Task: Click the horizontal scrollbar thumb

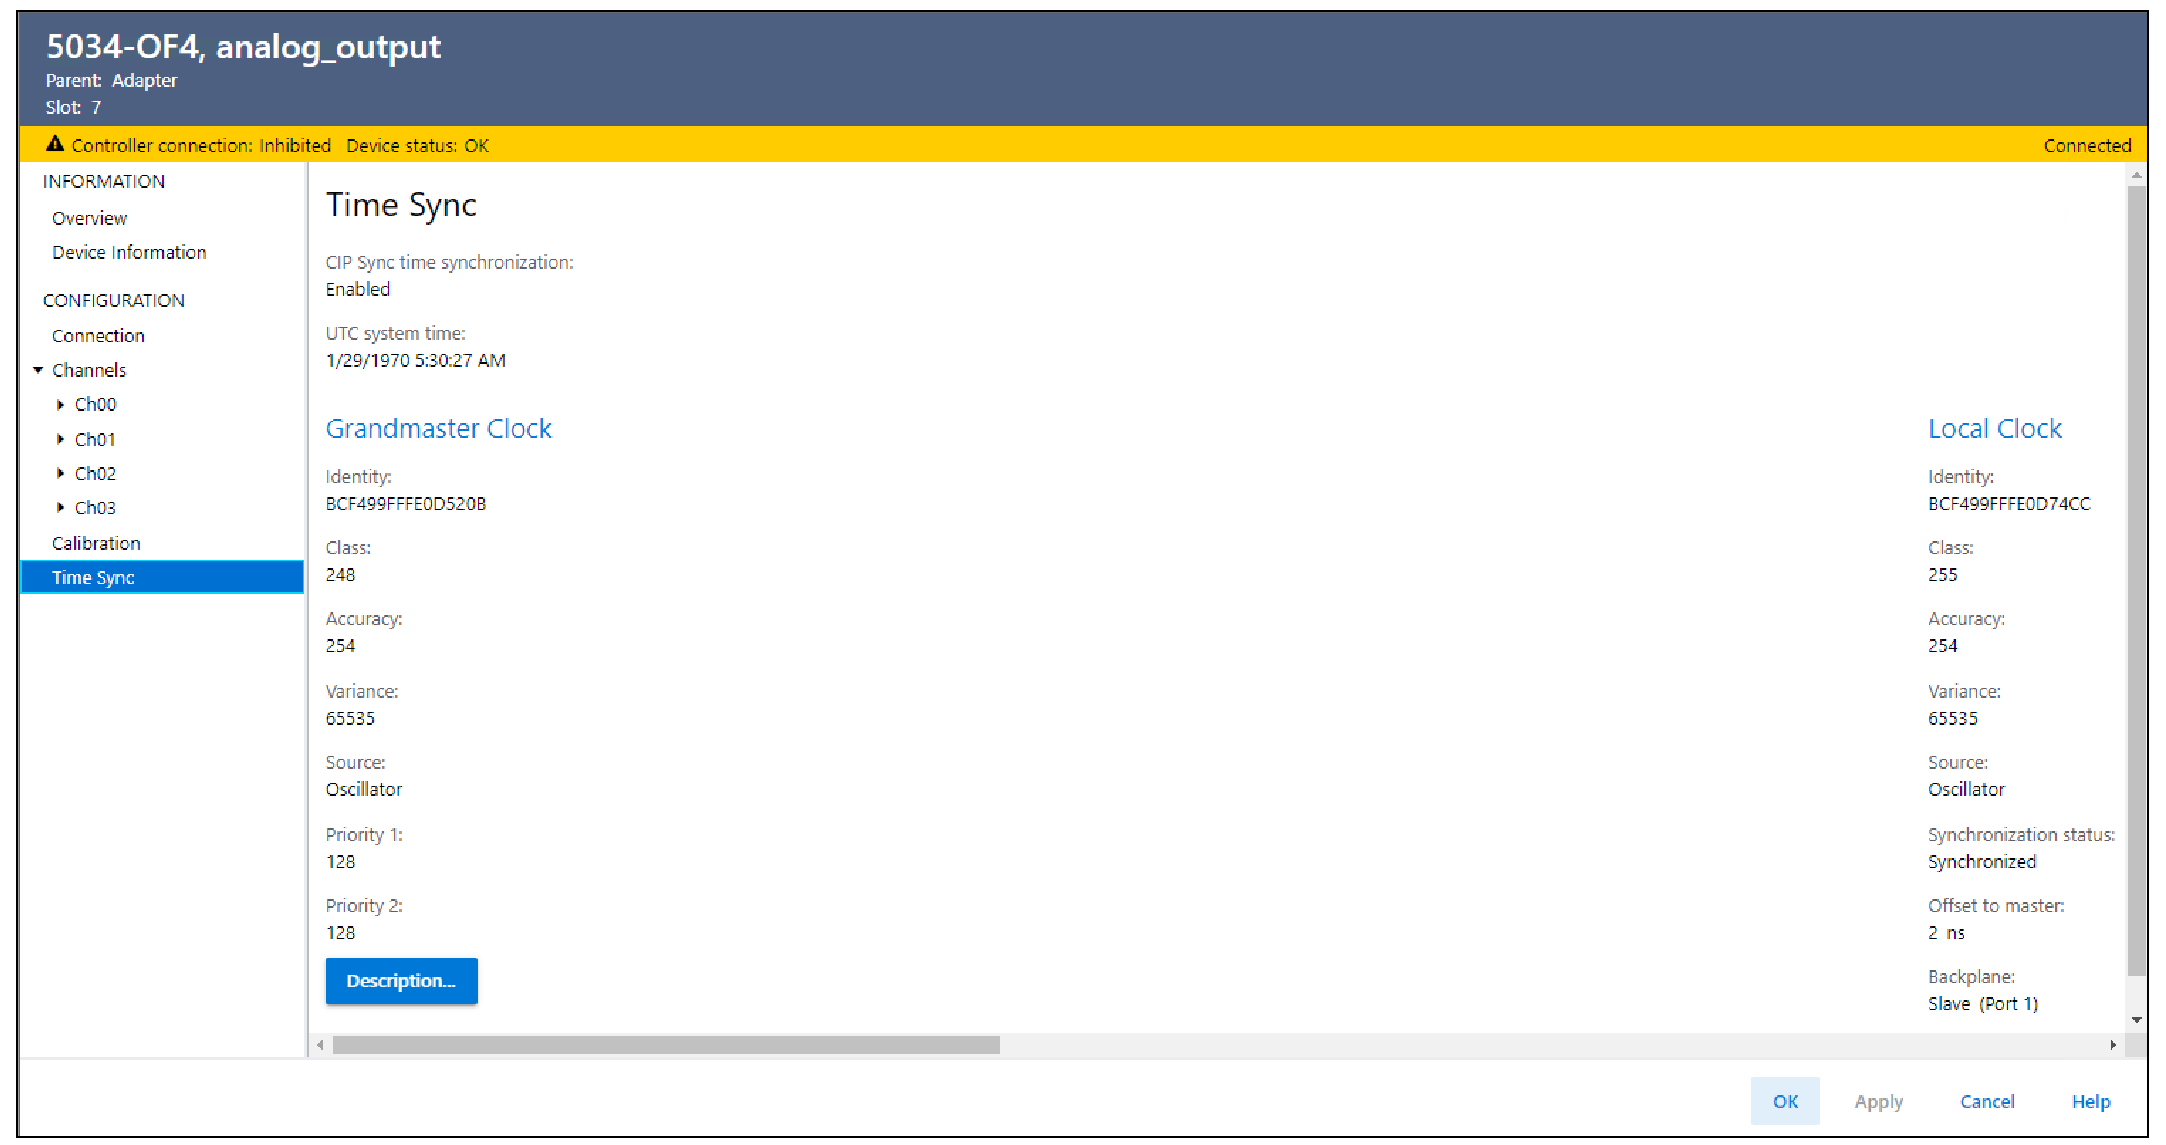Action: click(666, 1045)
